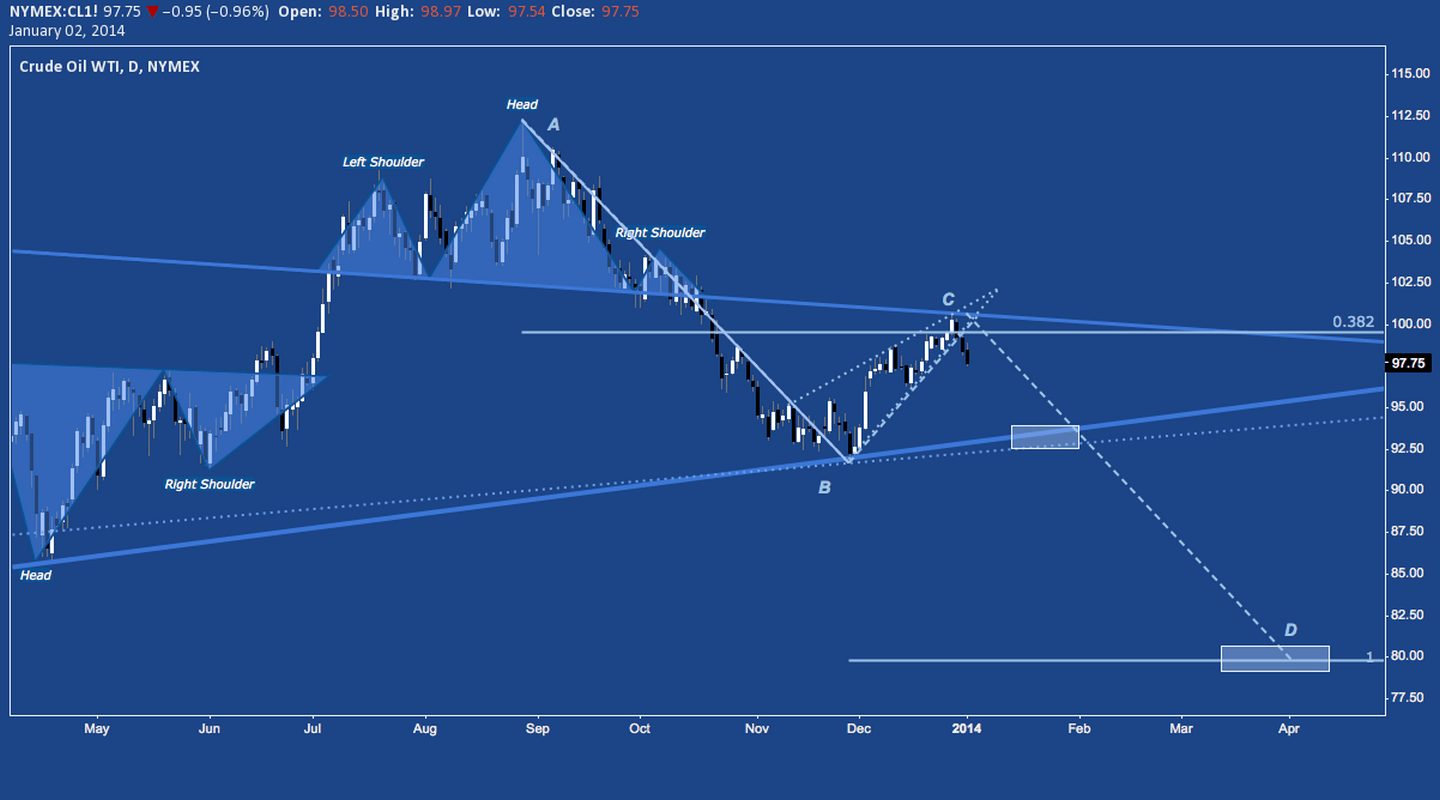Click the 105.00 price axis label
The image size is (1440, 800).
click(x=1410, y=240)
